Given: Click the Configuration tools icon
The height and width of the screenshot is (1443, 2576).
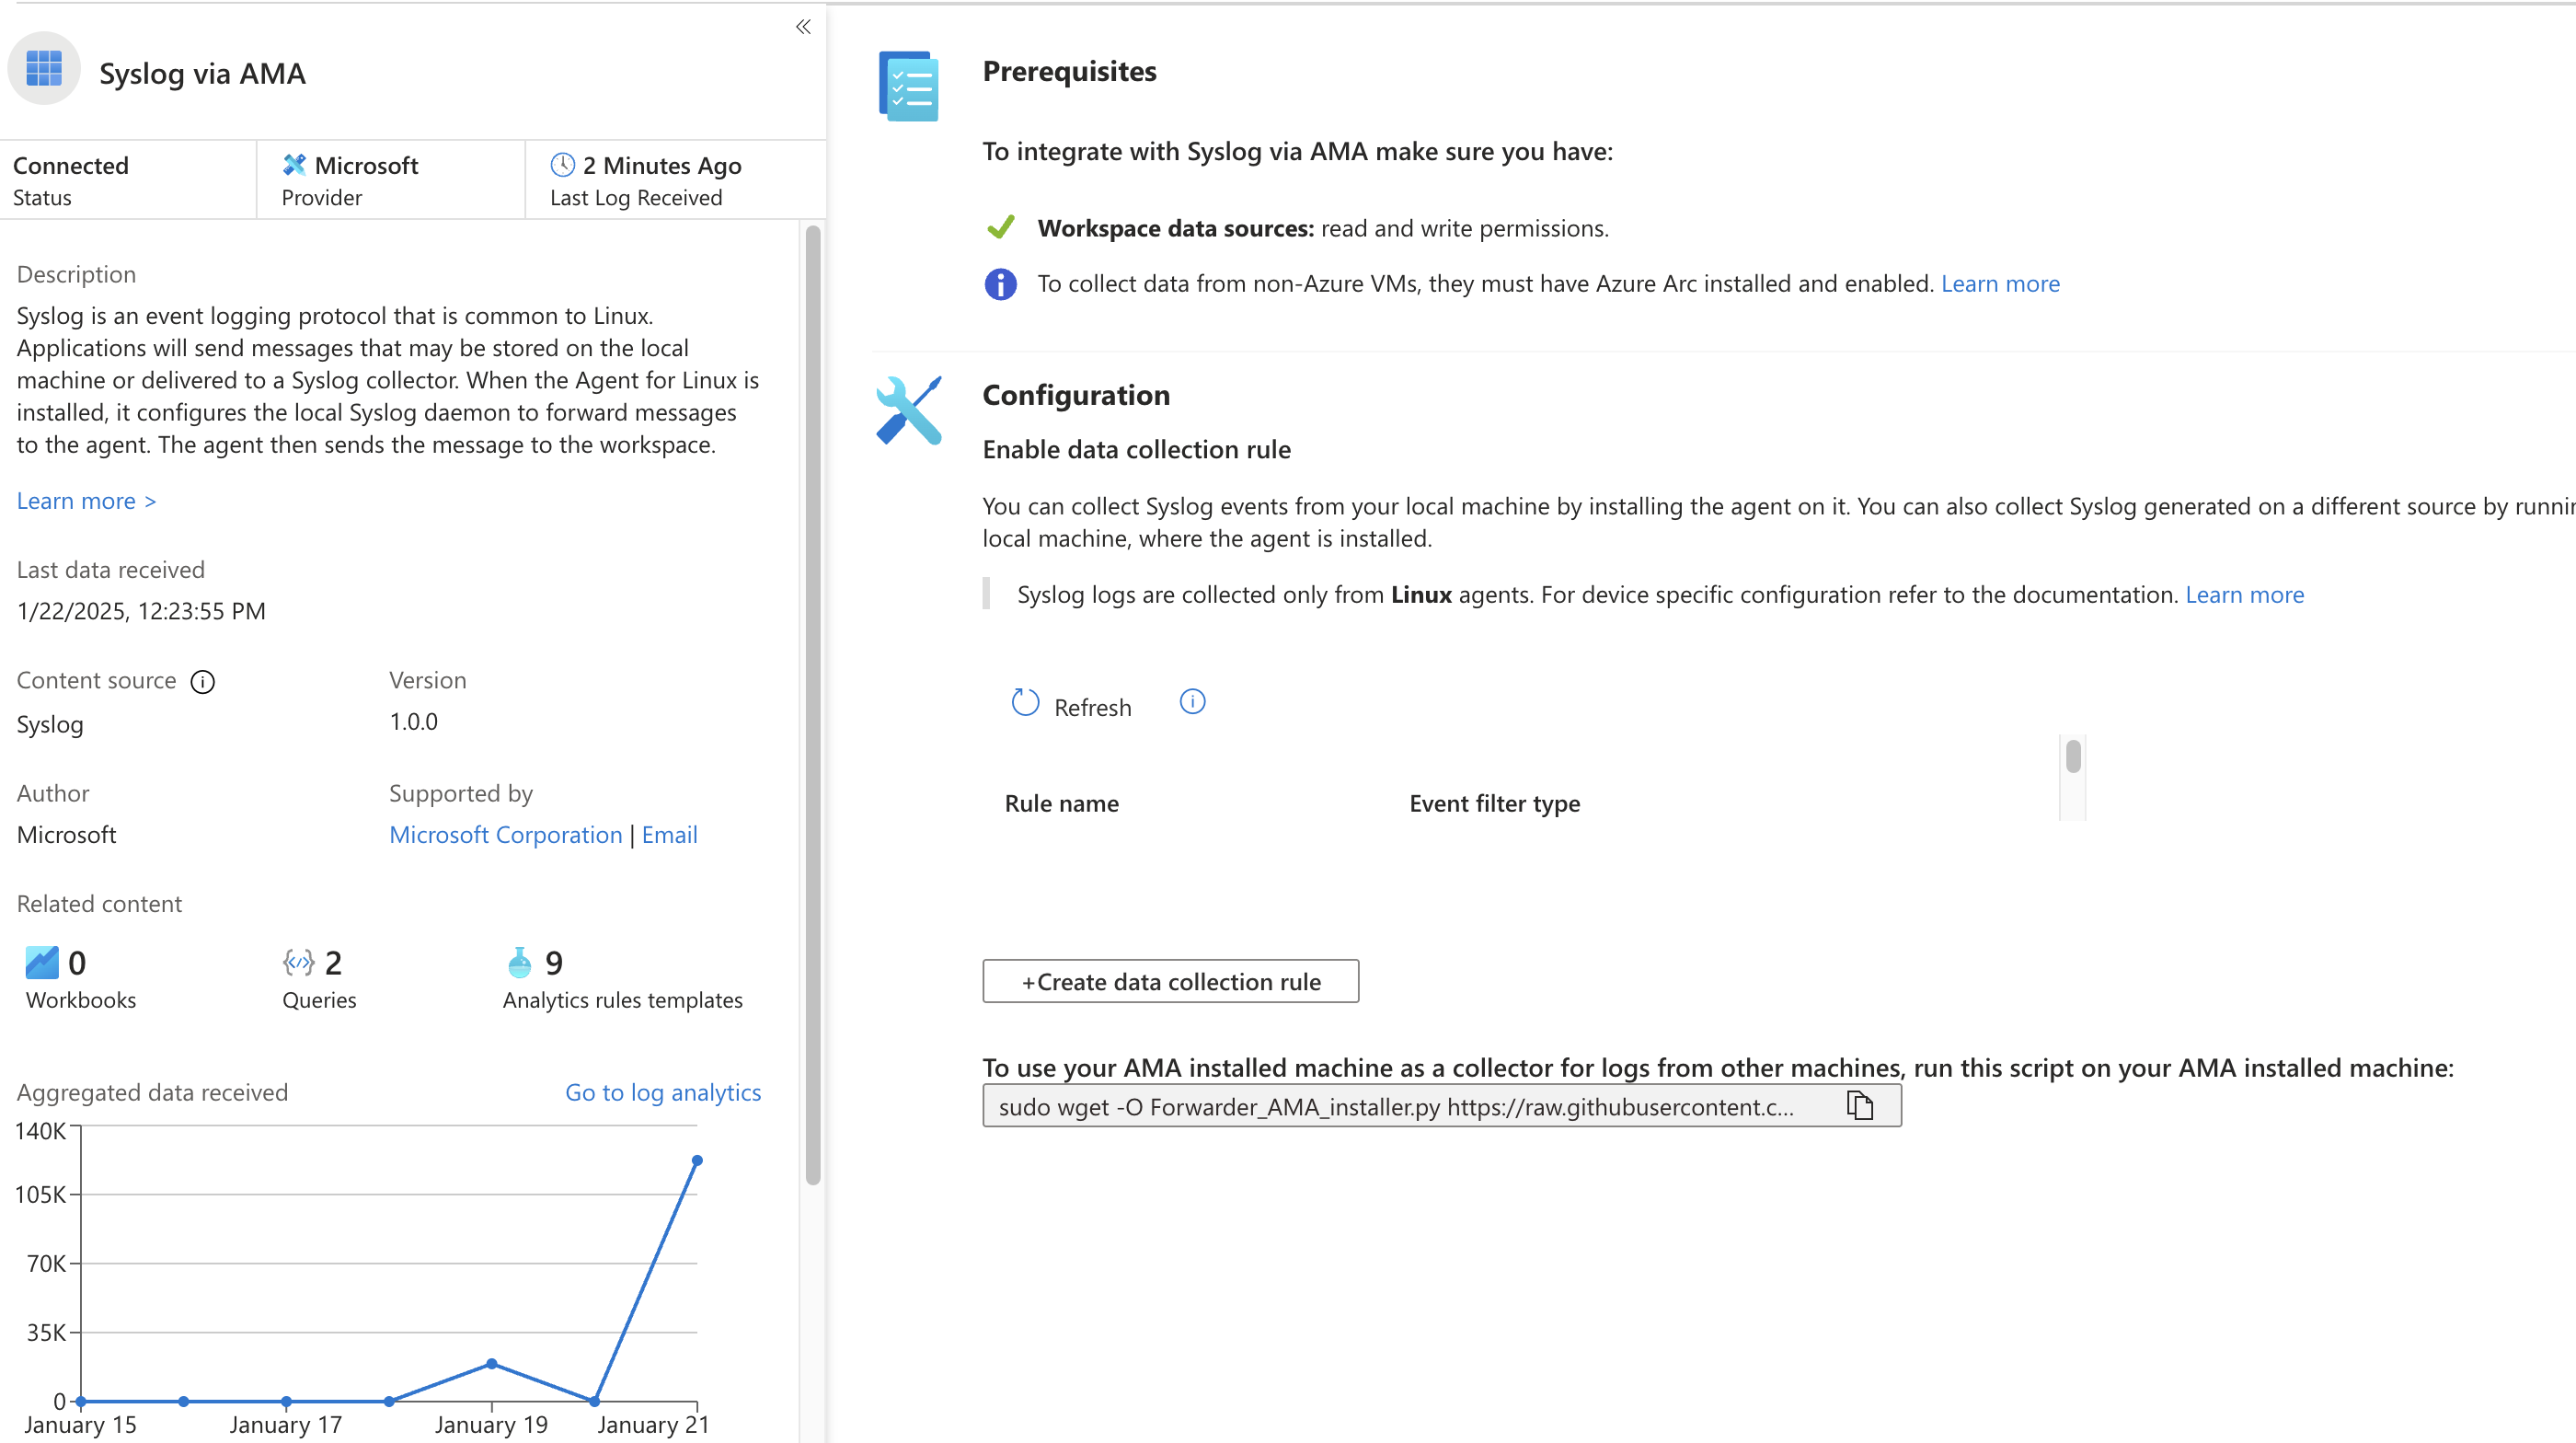Looking at the screenshot, I should pyautogui.click(x=908, y=410).
